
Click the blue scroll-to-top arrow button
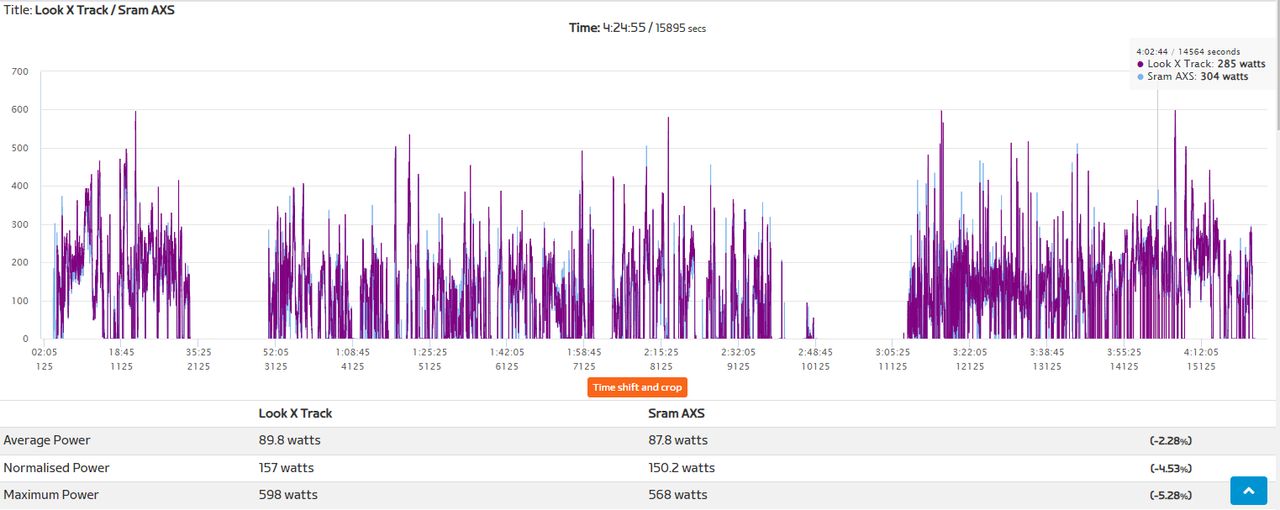pyautogui.click(x=1248, y=491)
